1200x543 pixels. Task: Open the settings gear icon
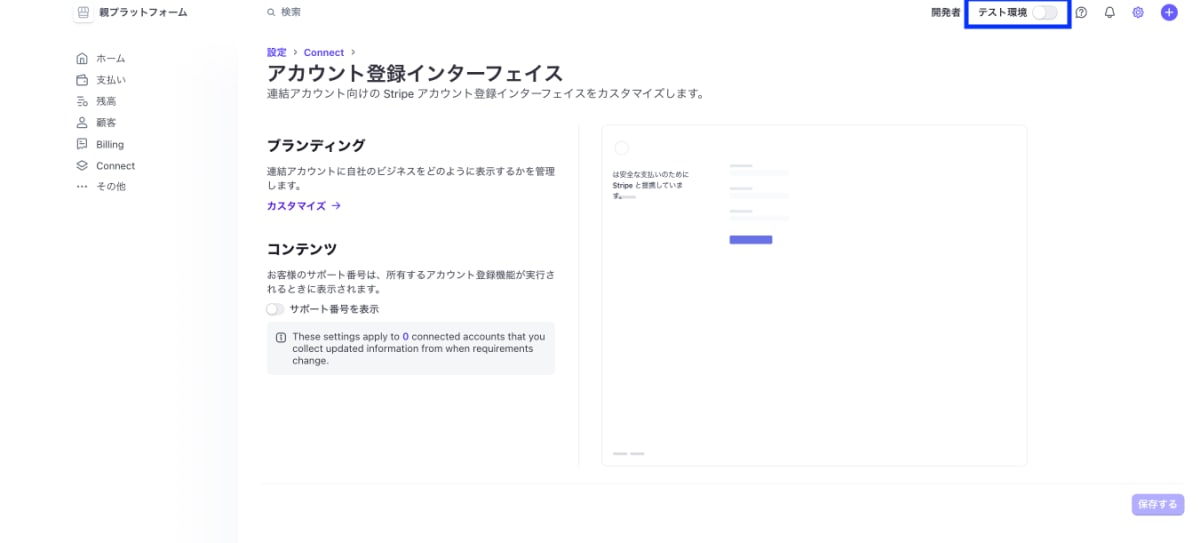(x=1138, y=13)
